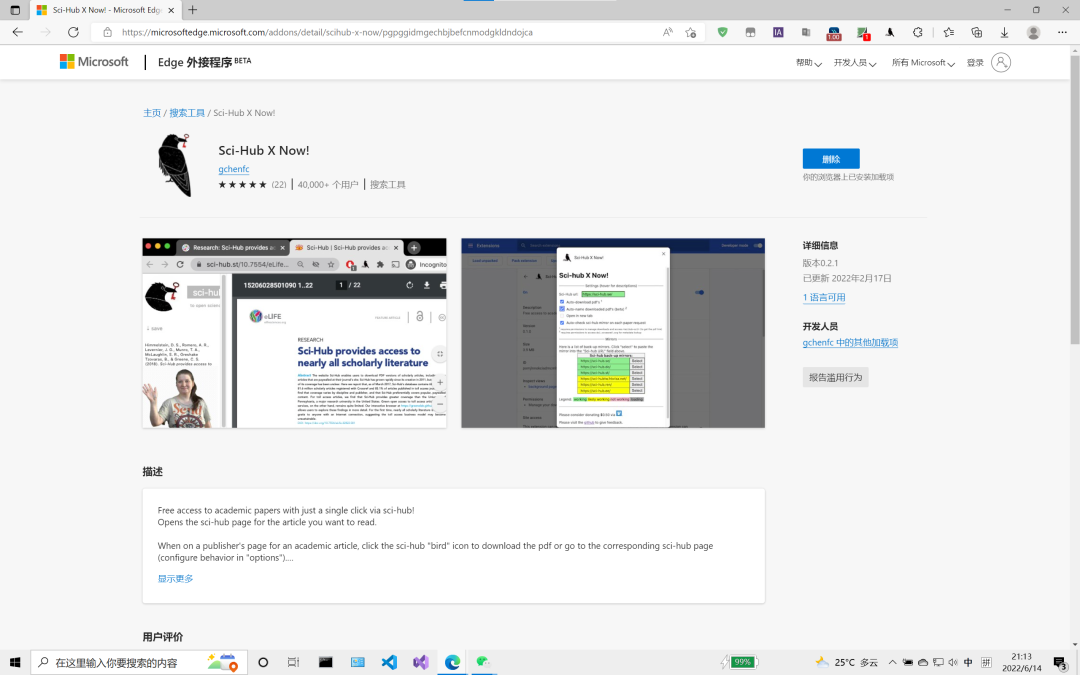Expand description with 显示更多

[x=175, y=579]
